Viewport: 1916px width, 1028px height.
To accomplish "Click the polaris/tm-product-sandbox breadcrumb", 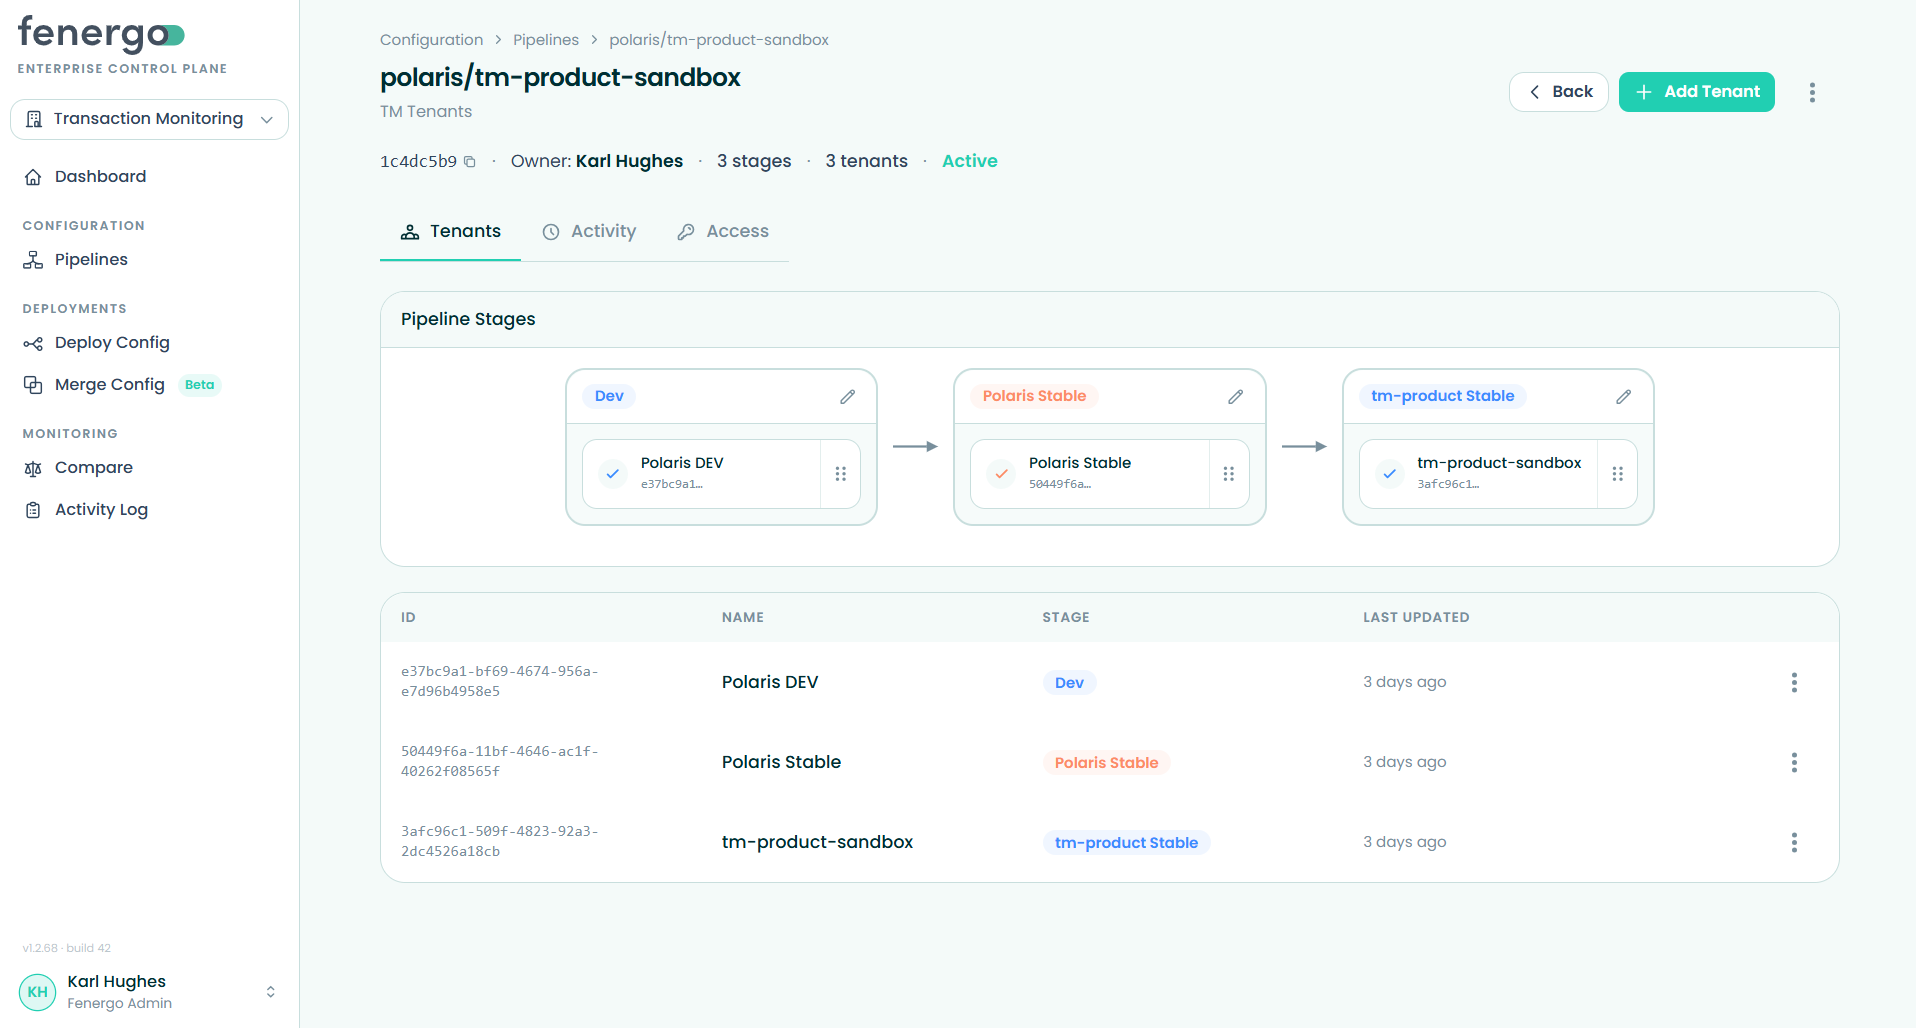I will (719, 40).
